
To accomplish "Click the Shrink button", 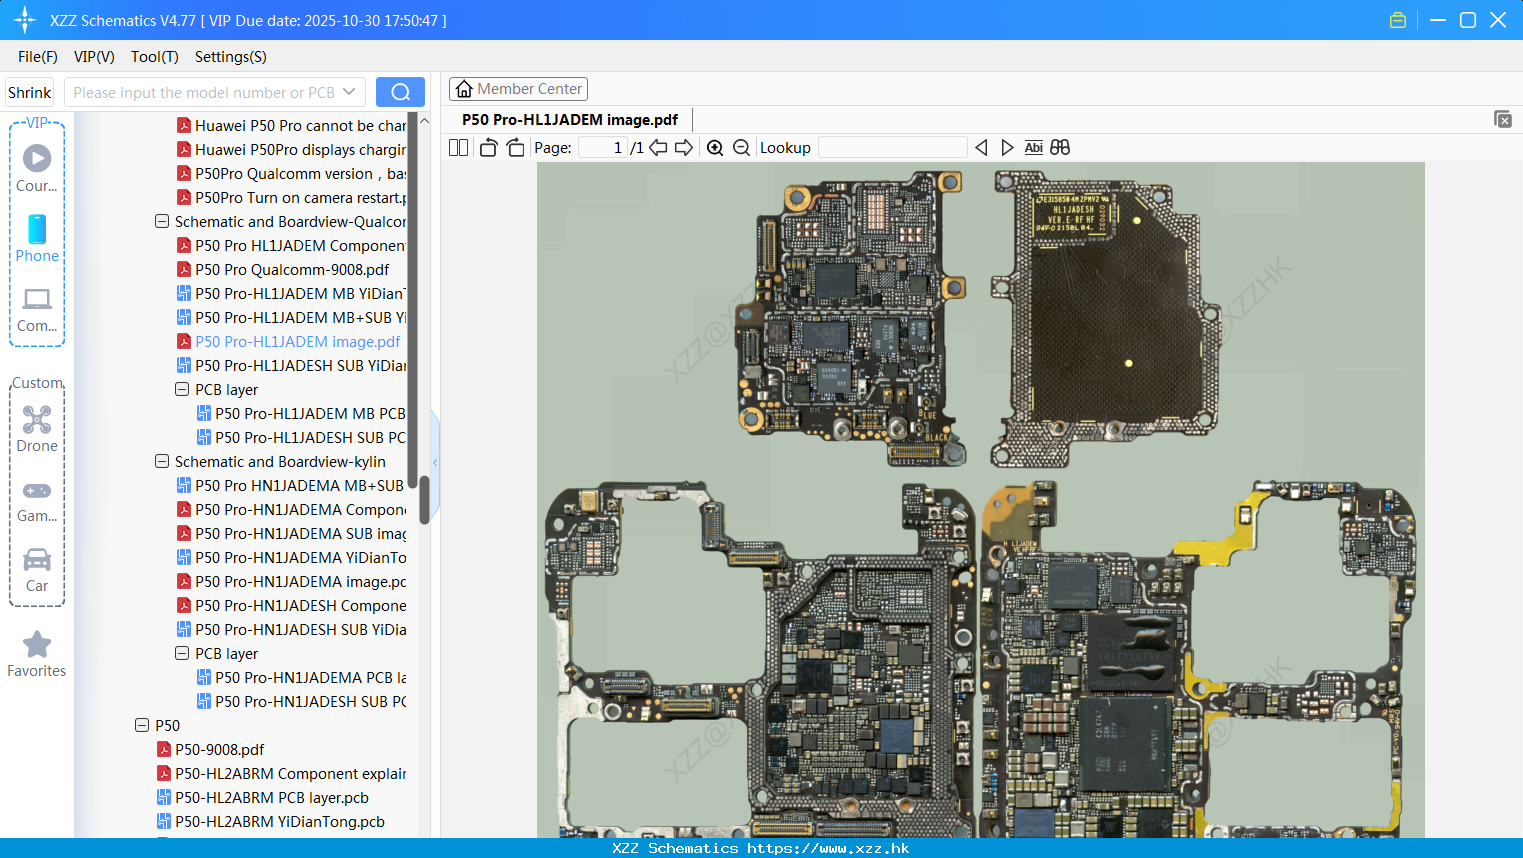I will pyautogui.click(x=30, y=92).
